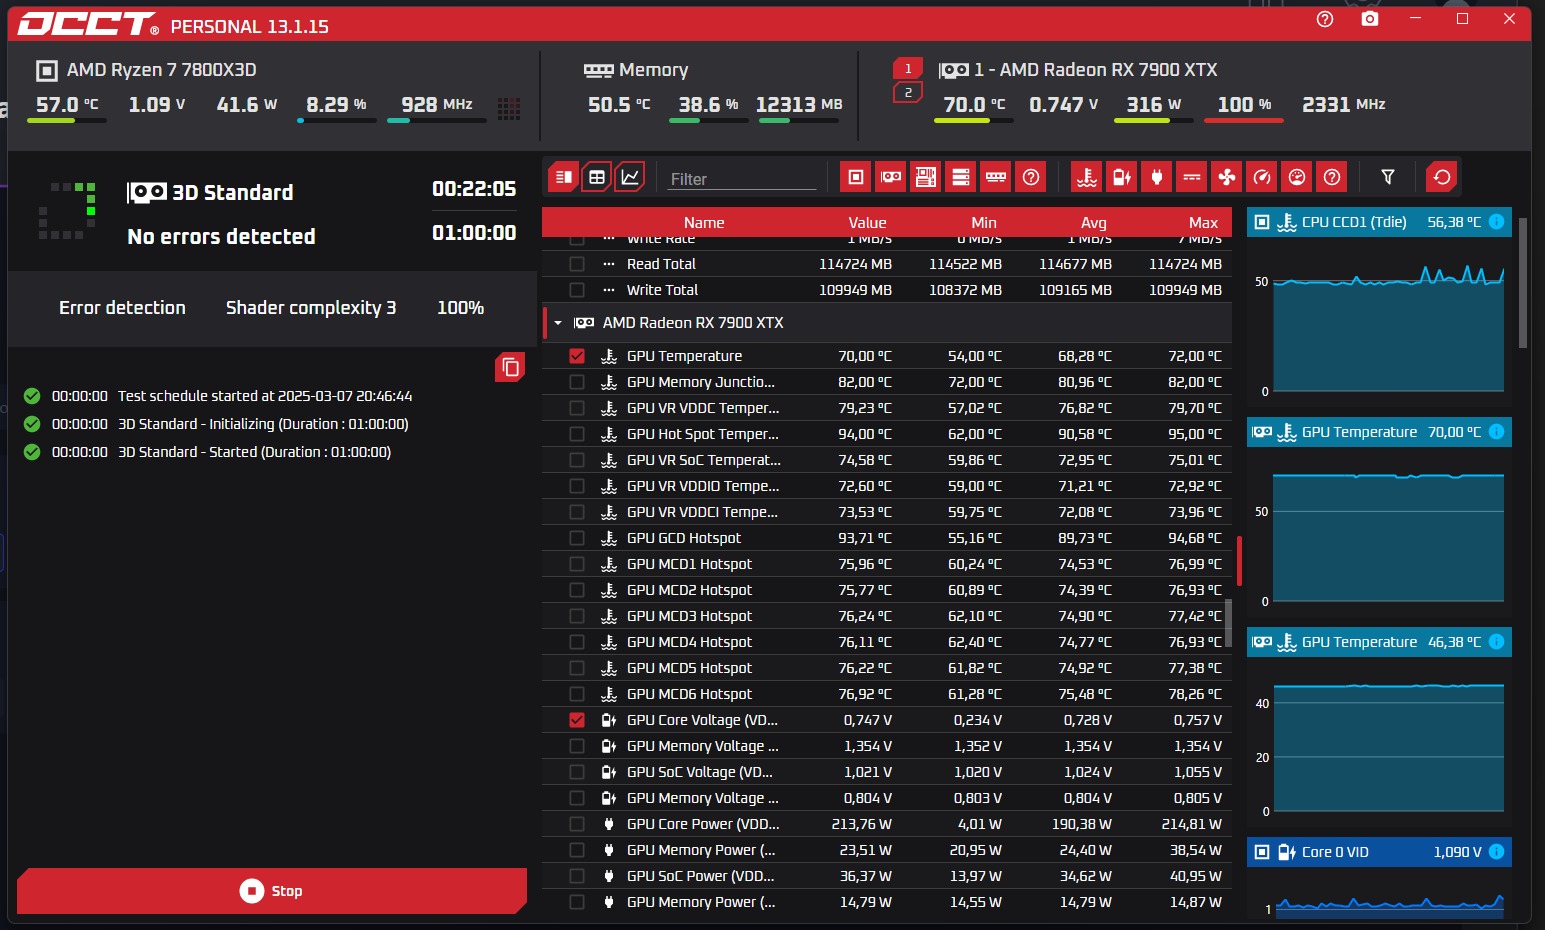Image resolution: width=1545 pixels, height=930 pixels.
Task: Select GPU number 1 tab
Action: click(908, 68)
